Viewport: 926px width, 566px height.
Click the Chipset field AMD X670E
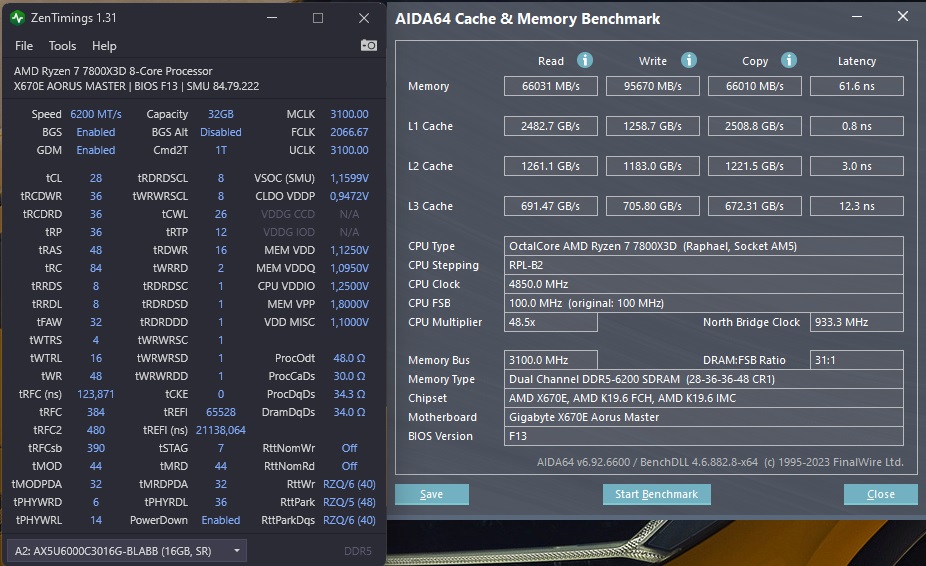point(703,398)
